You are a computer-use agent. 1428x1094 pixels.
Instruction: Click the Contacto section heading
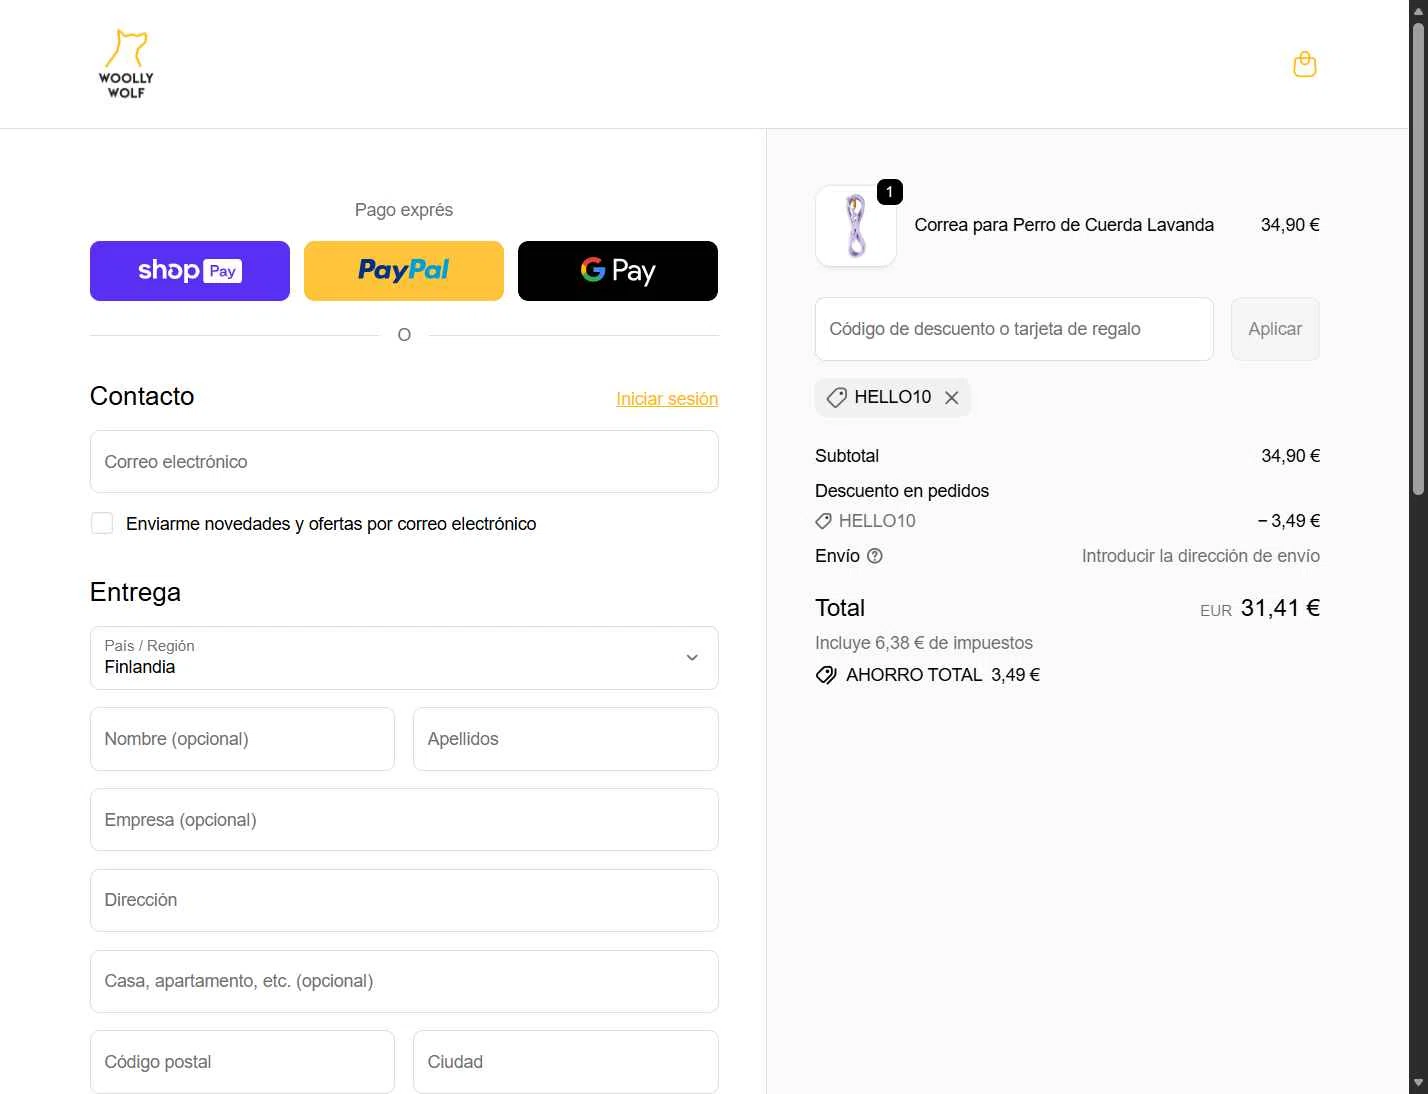click(x=142, y=396)
